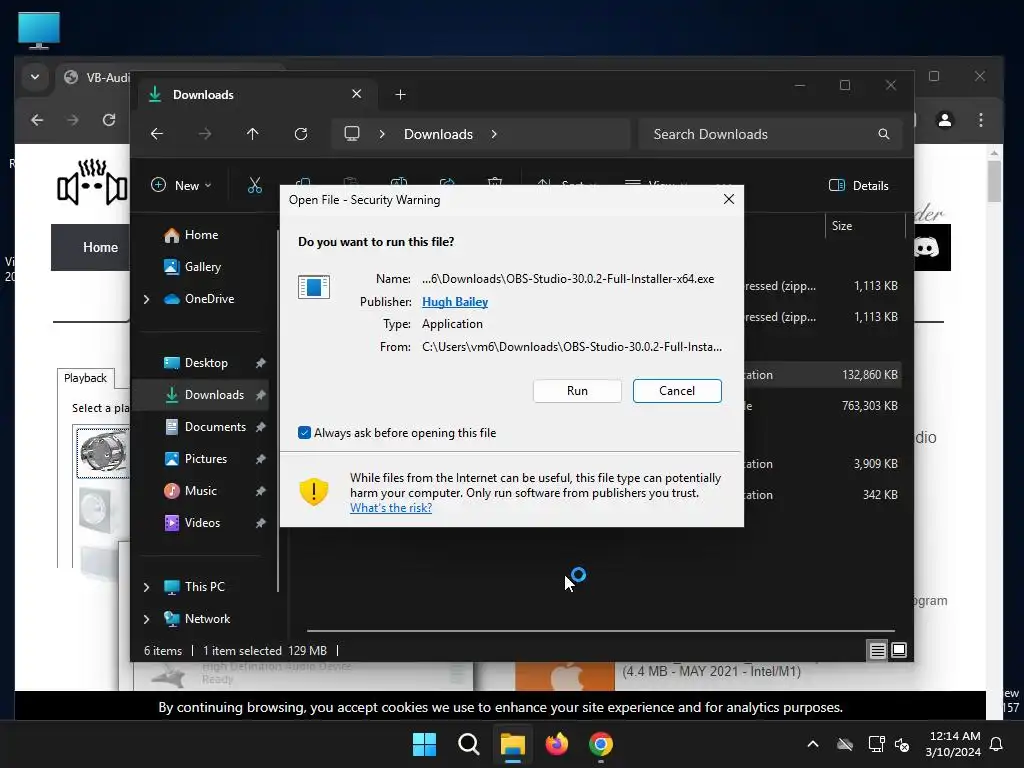Select the 763,303 KB file row
The height and width of the screenshot is (768, 1024).
(x=823, y=406)
